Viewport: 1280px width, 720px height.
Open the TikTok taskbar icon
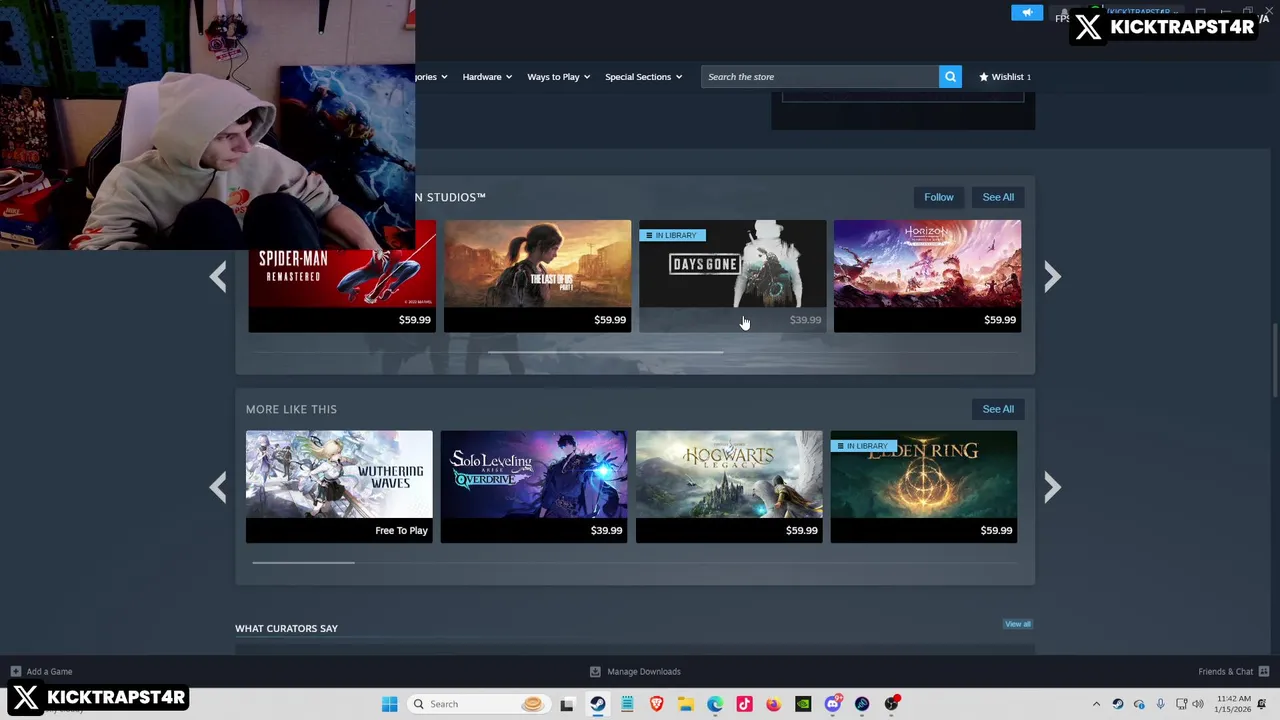[x=744, y=704]
